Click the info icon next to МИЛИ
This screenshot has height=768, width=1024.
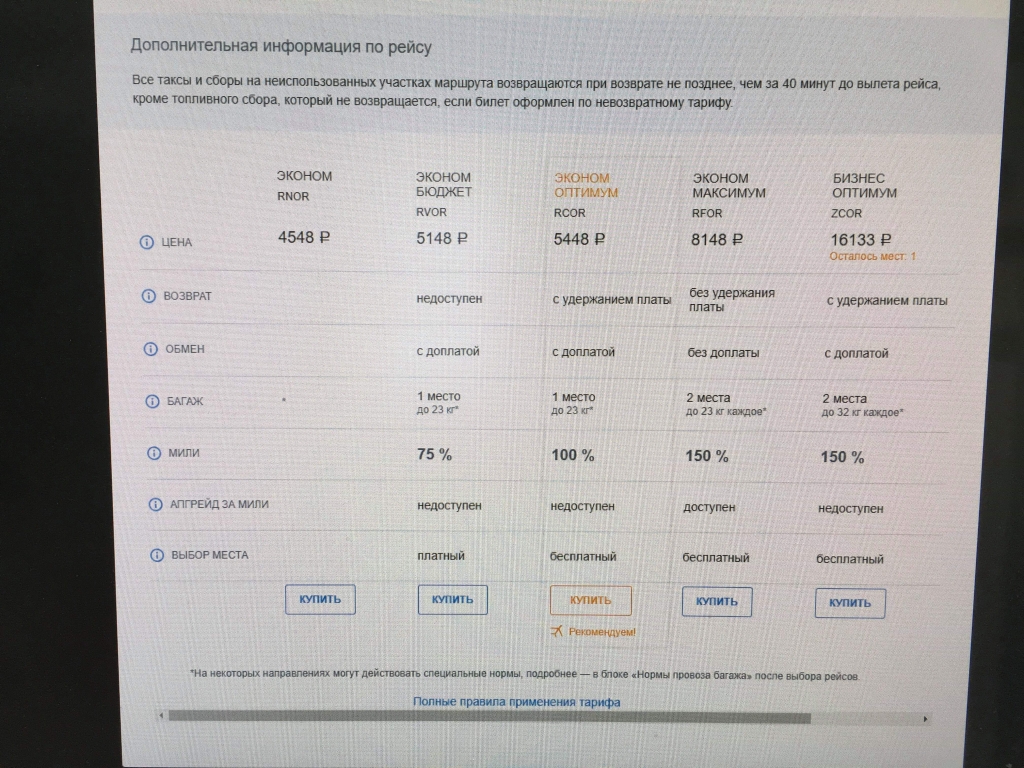(x=153, y=453)
